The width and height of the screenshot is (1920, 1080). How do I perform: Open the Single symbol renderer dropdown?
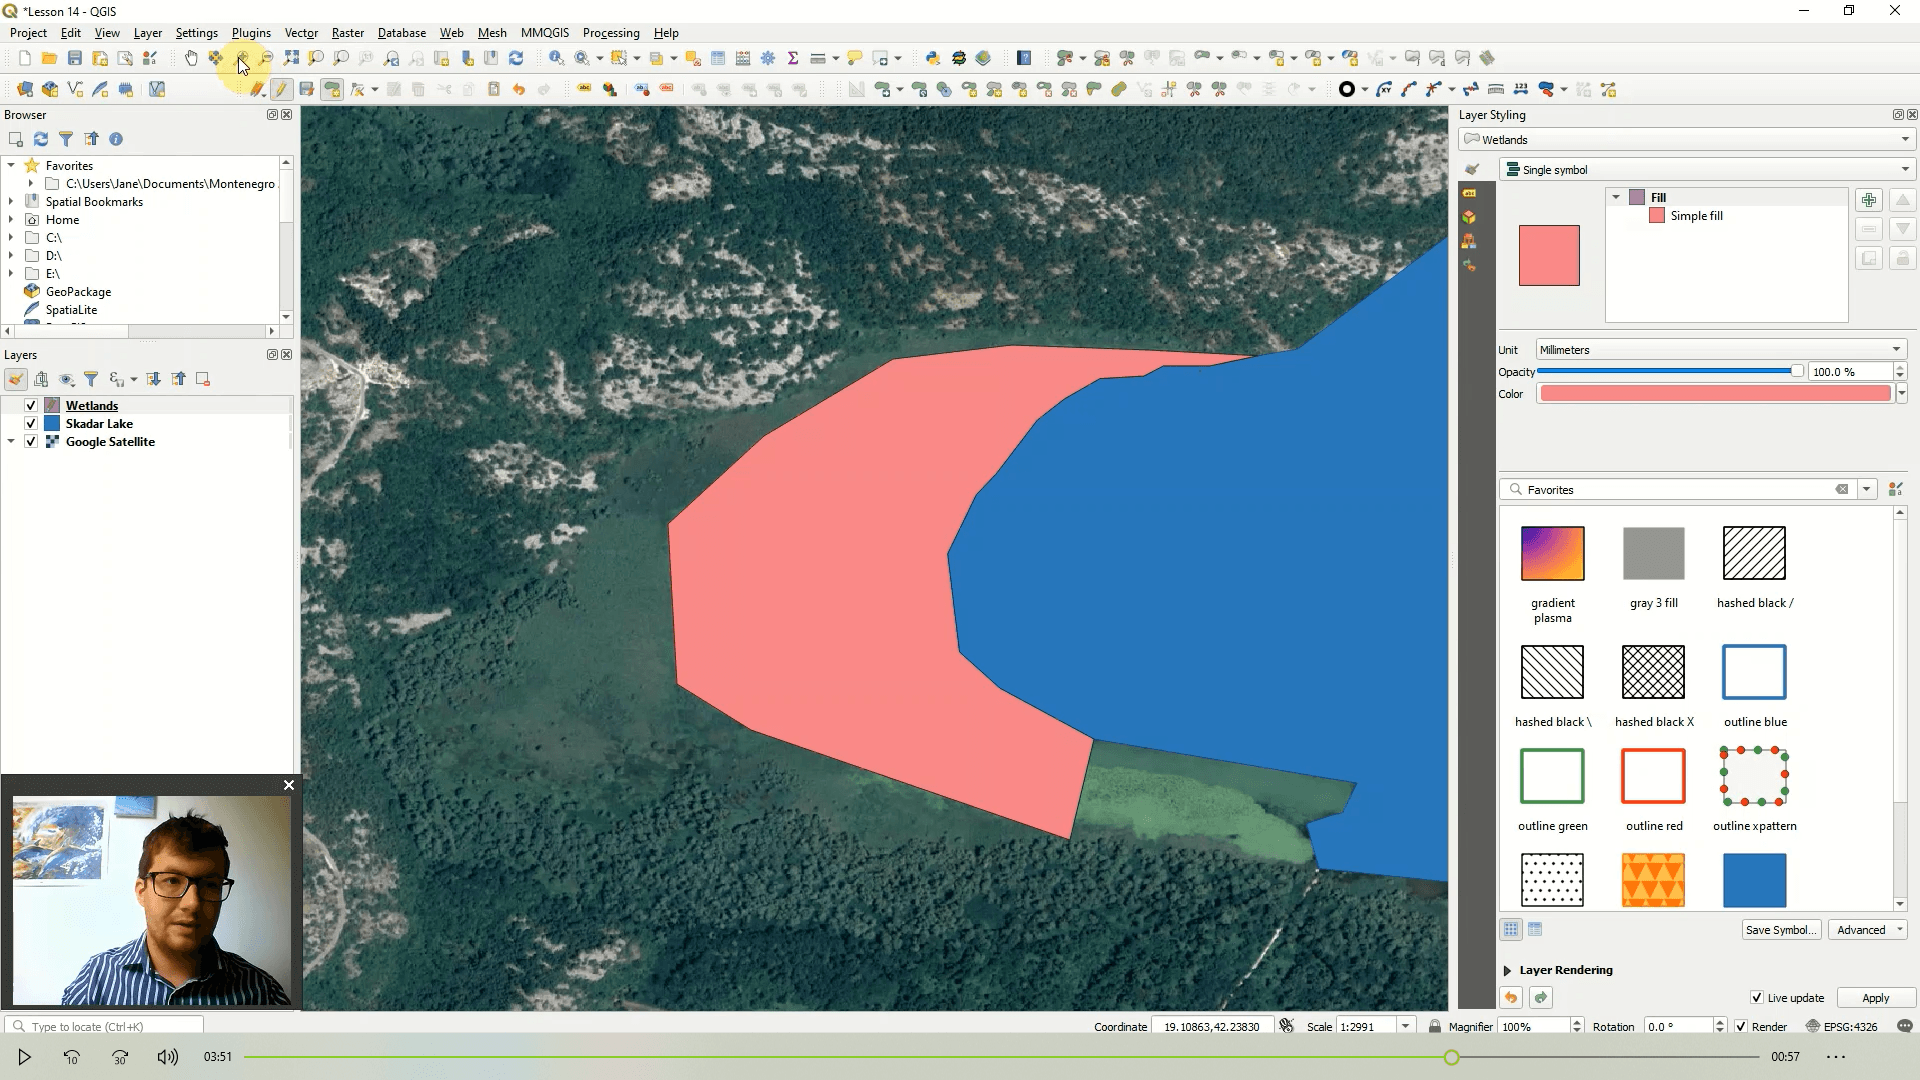tap(1707, 170)
